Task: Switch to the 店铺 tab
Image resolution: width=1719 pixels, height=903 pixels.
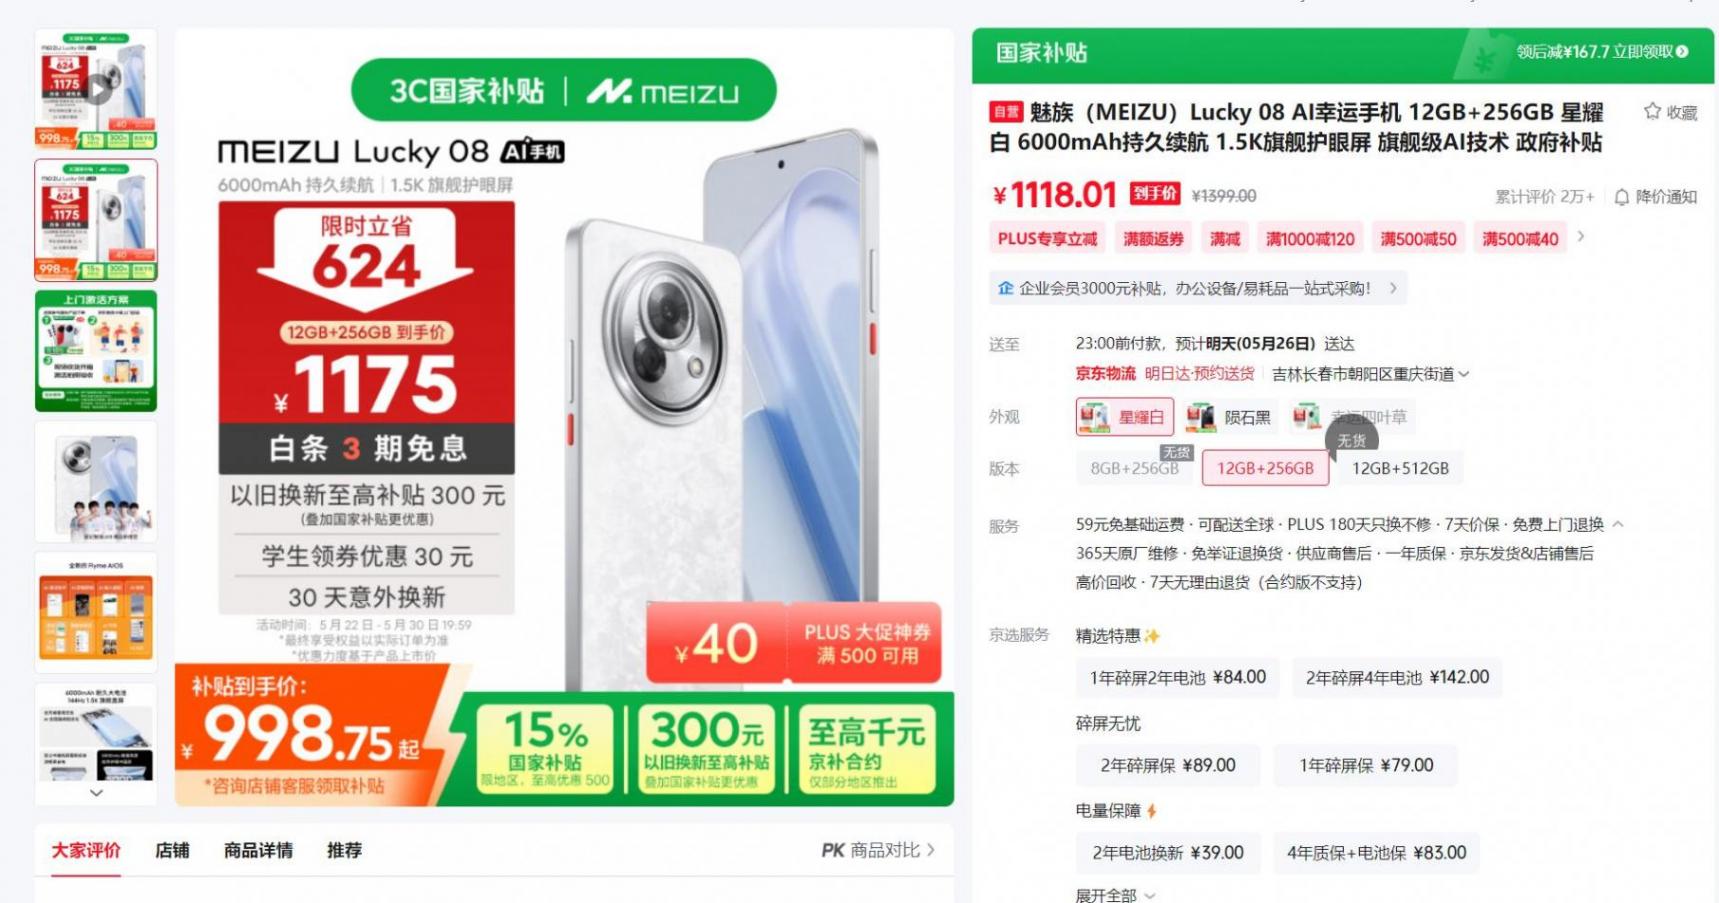Action: pos(172,850)
